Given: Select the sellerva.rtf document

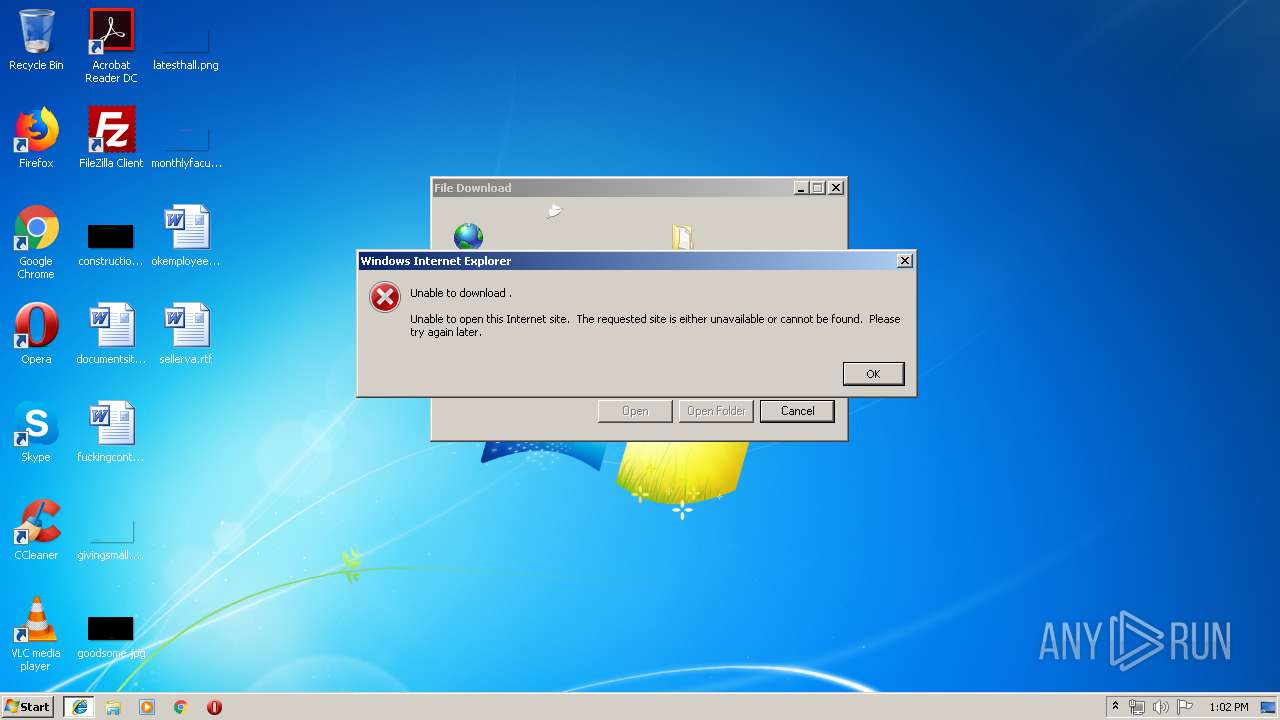Looking at the screenshot, I should pyautogui.click(x=186, y=334).
